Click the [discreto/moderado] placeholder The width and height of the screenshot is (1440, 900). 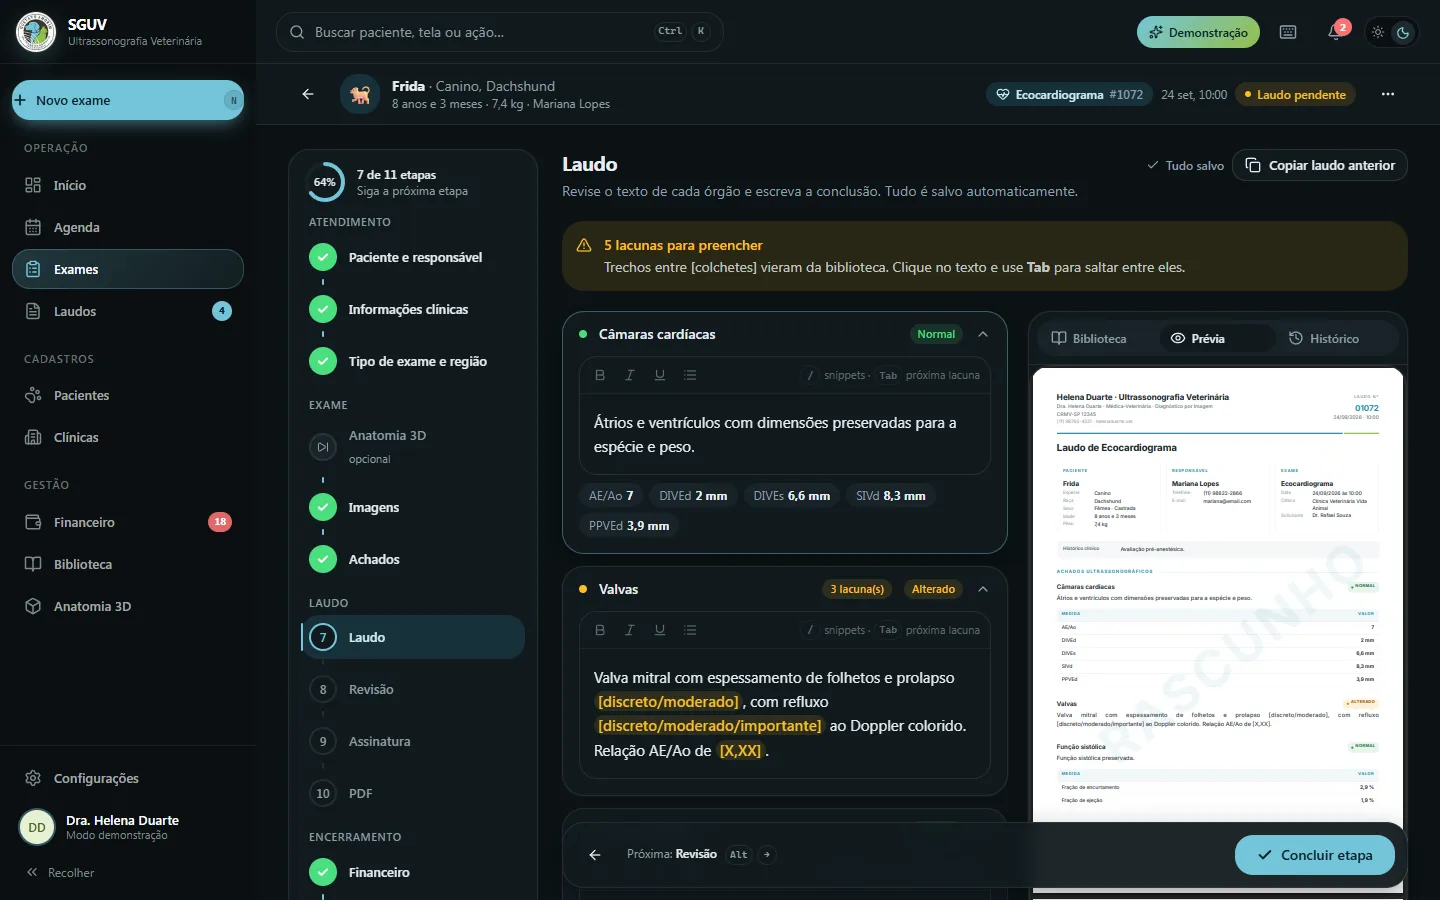point(668,702)
